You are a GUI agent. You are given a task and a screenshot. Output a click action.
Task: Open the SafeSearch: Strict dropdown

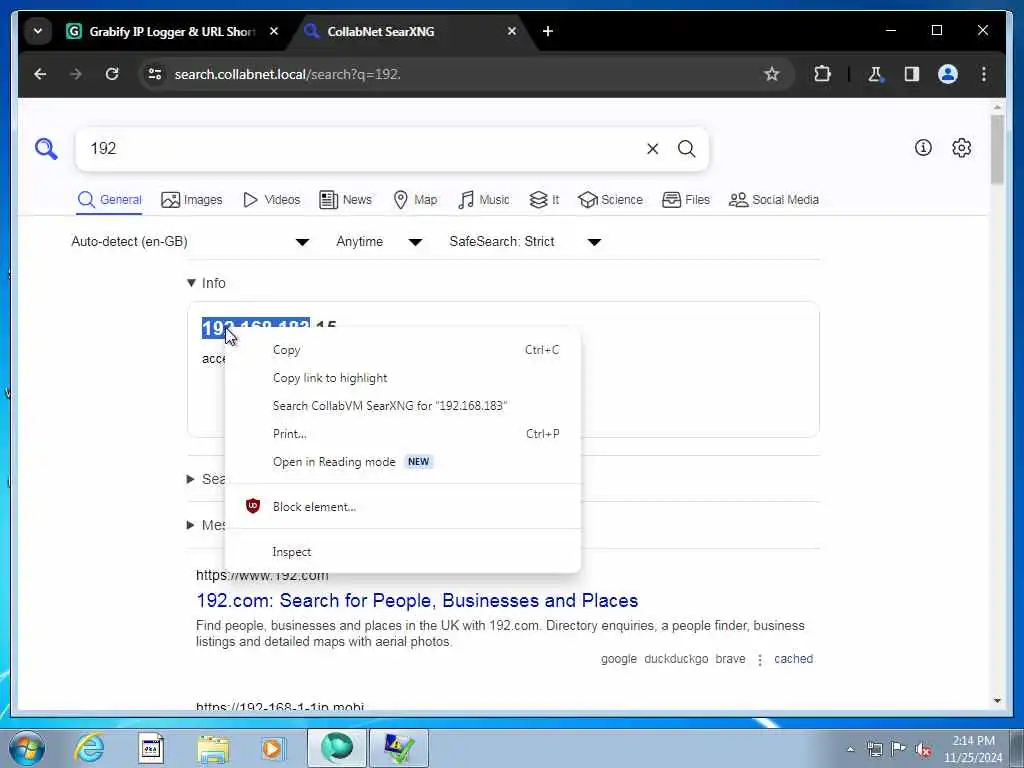click(x=524, y=242)
